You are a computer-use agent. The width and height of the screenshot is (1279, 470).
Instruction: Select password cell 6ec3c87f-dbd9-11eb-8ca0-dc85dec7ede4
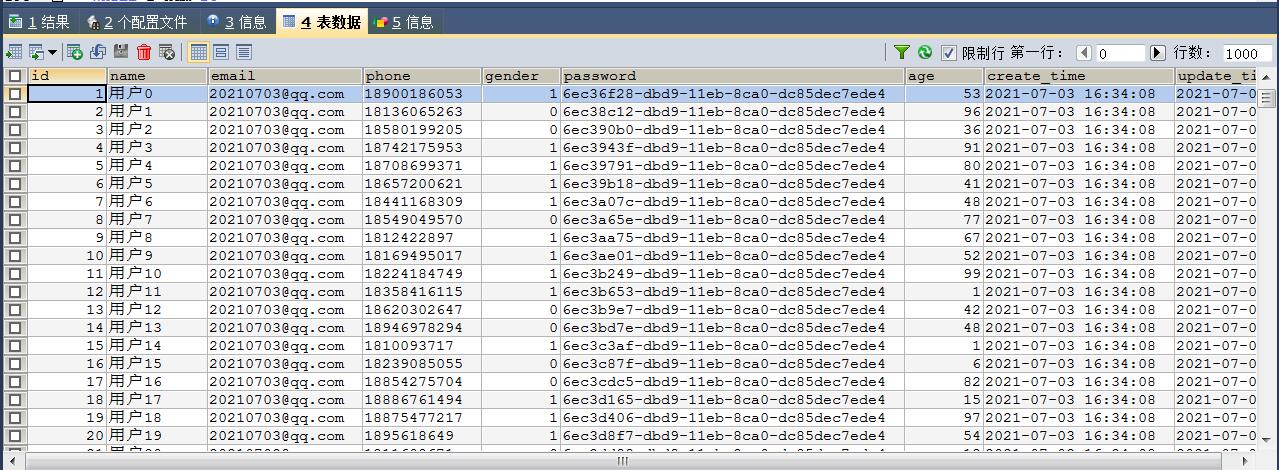click(x=733, y=364)
